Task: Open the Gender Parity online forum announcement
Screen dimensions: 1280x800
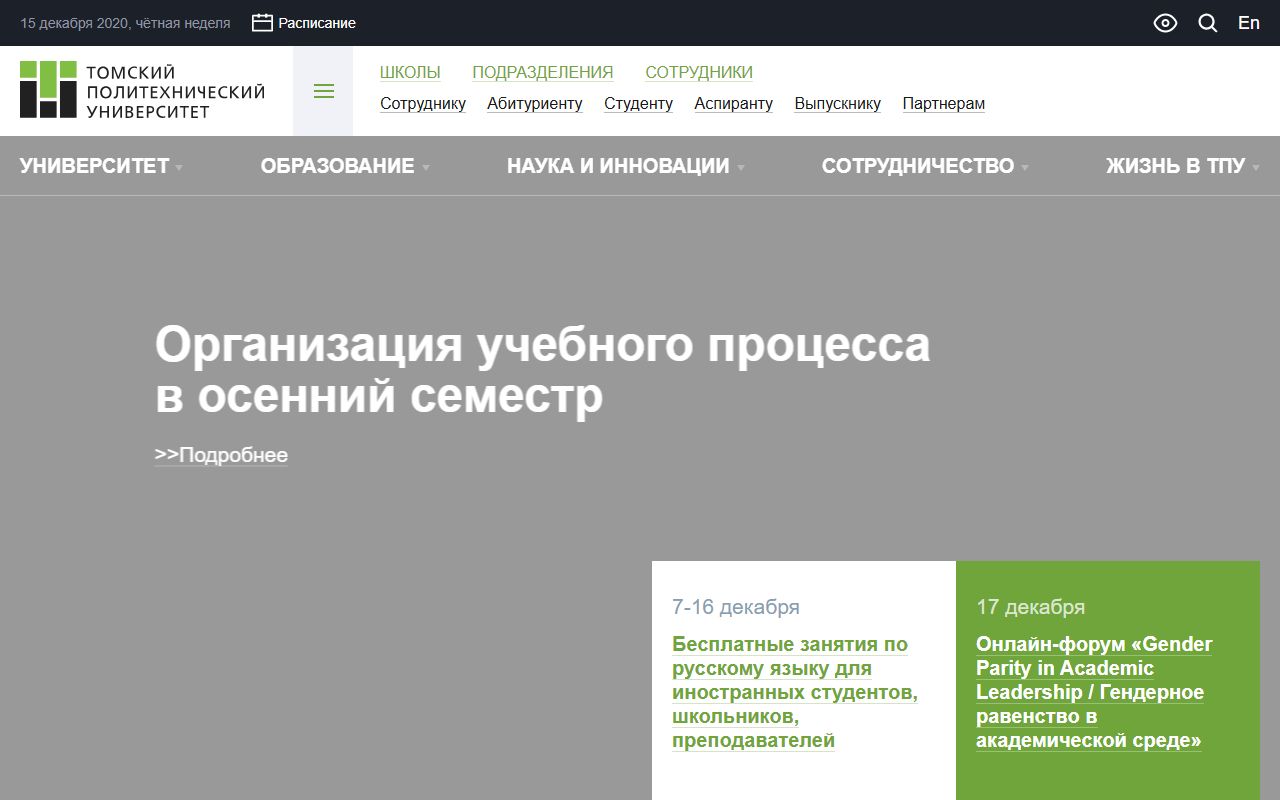Action: coord(1094,692)
